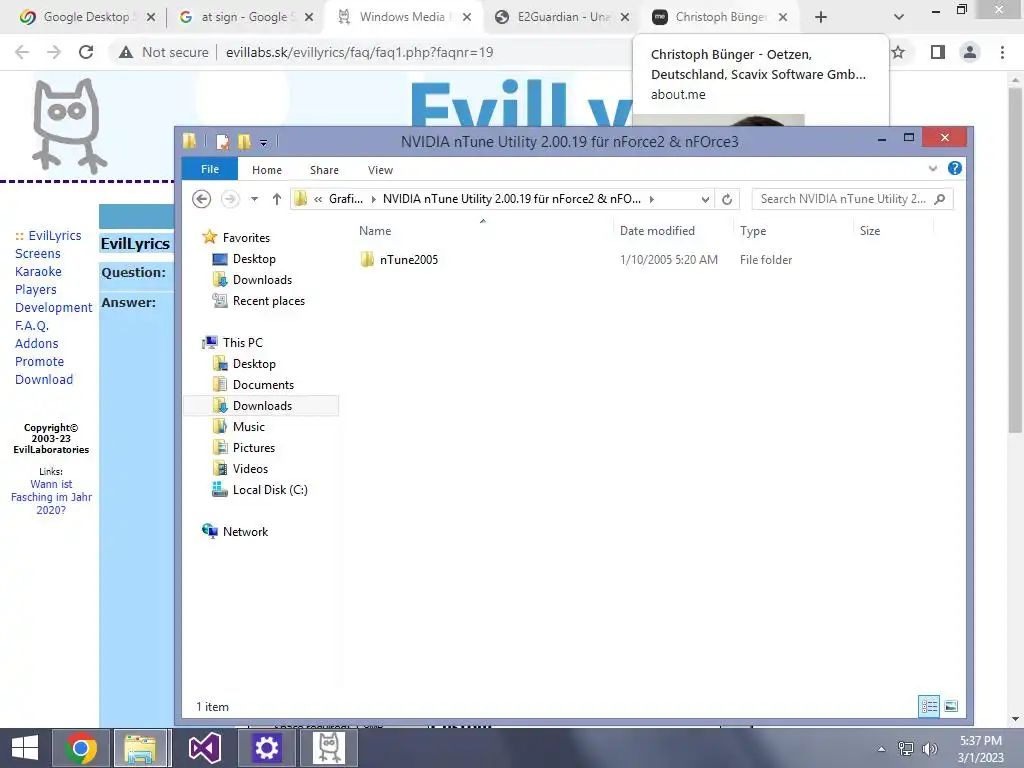The width and height of the screenshot is (1024, 768).
Task: Switch to the E2Guardian browser tab
Action: (x=563, y=17)
